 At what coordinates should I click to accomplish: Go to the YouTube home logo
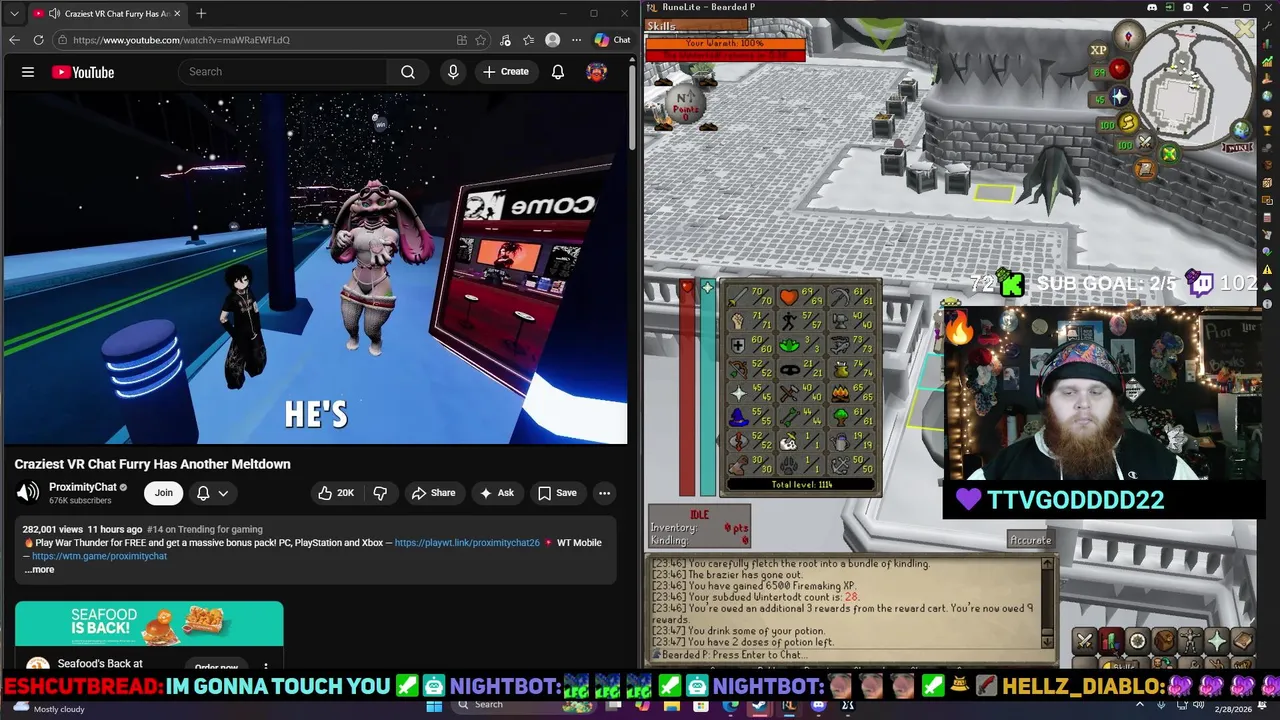click(x=83, y=72)
